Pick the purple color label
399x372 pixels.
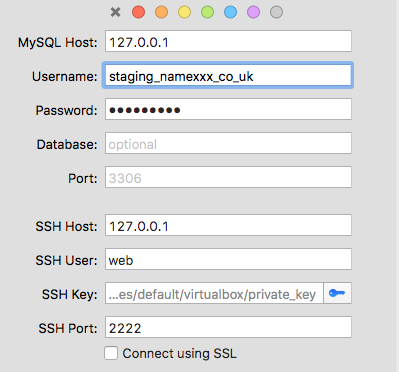[x=253, y=12]
